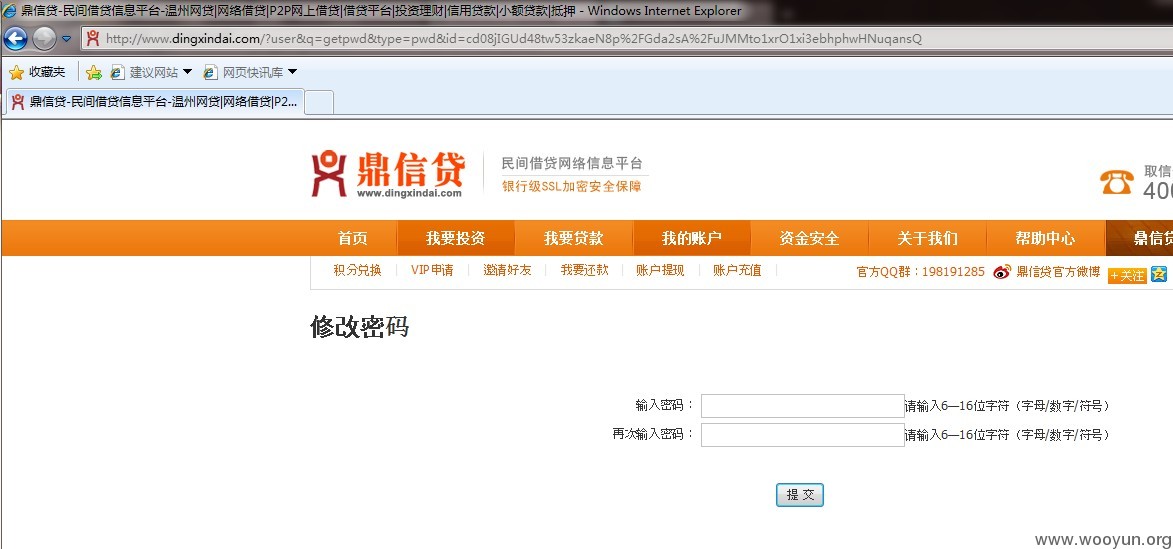Click the site favicon in address bar
This screenshot has height=549, width=1173.
[x=93, y=39]
